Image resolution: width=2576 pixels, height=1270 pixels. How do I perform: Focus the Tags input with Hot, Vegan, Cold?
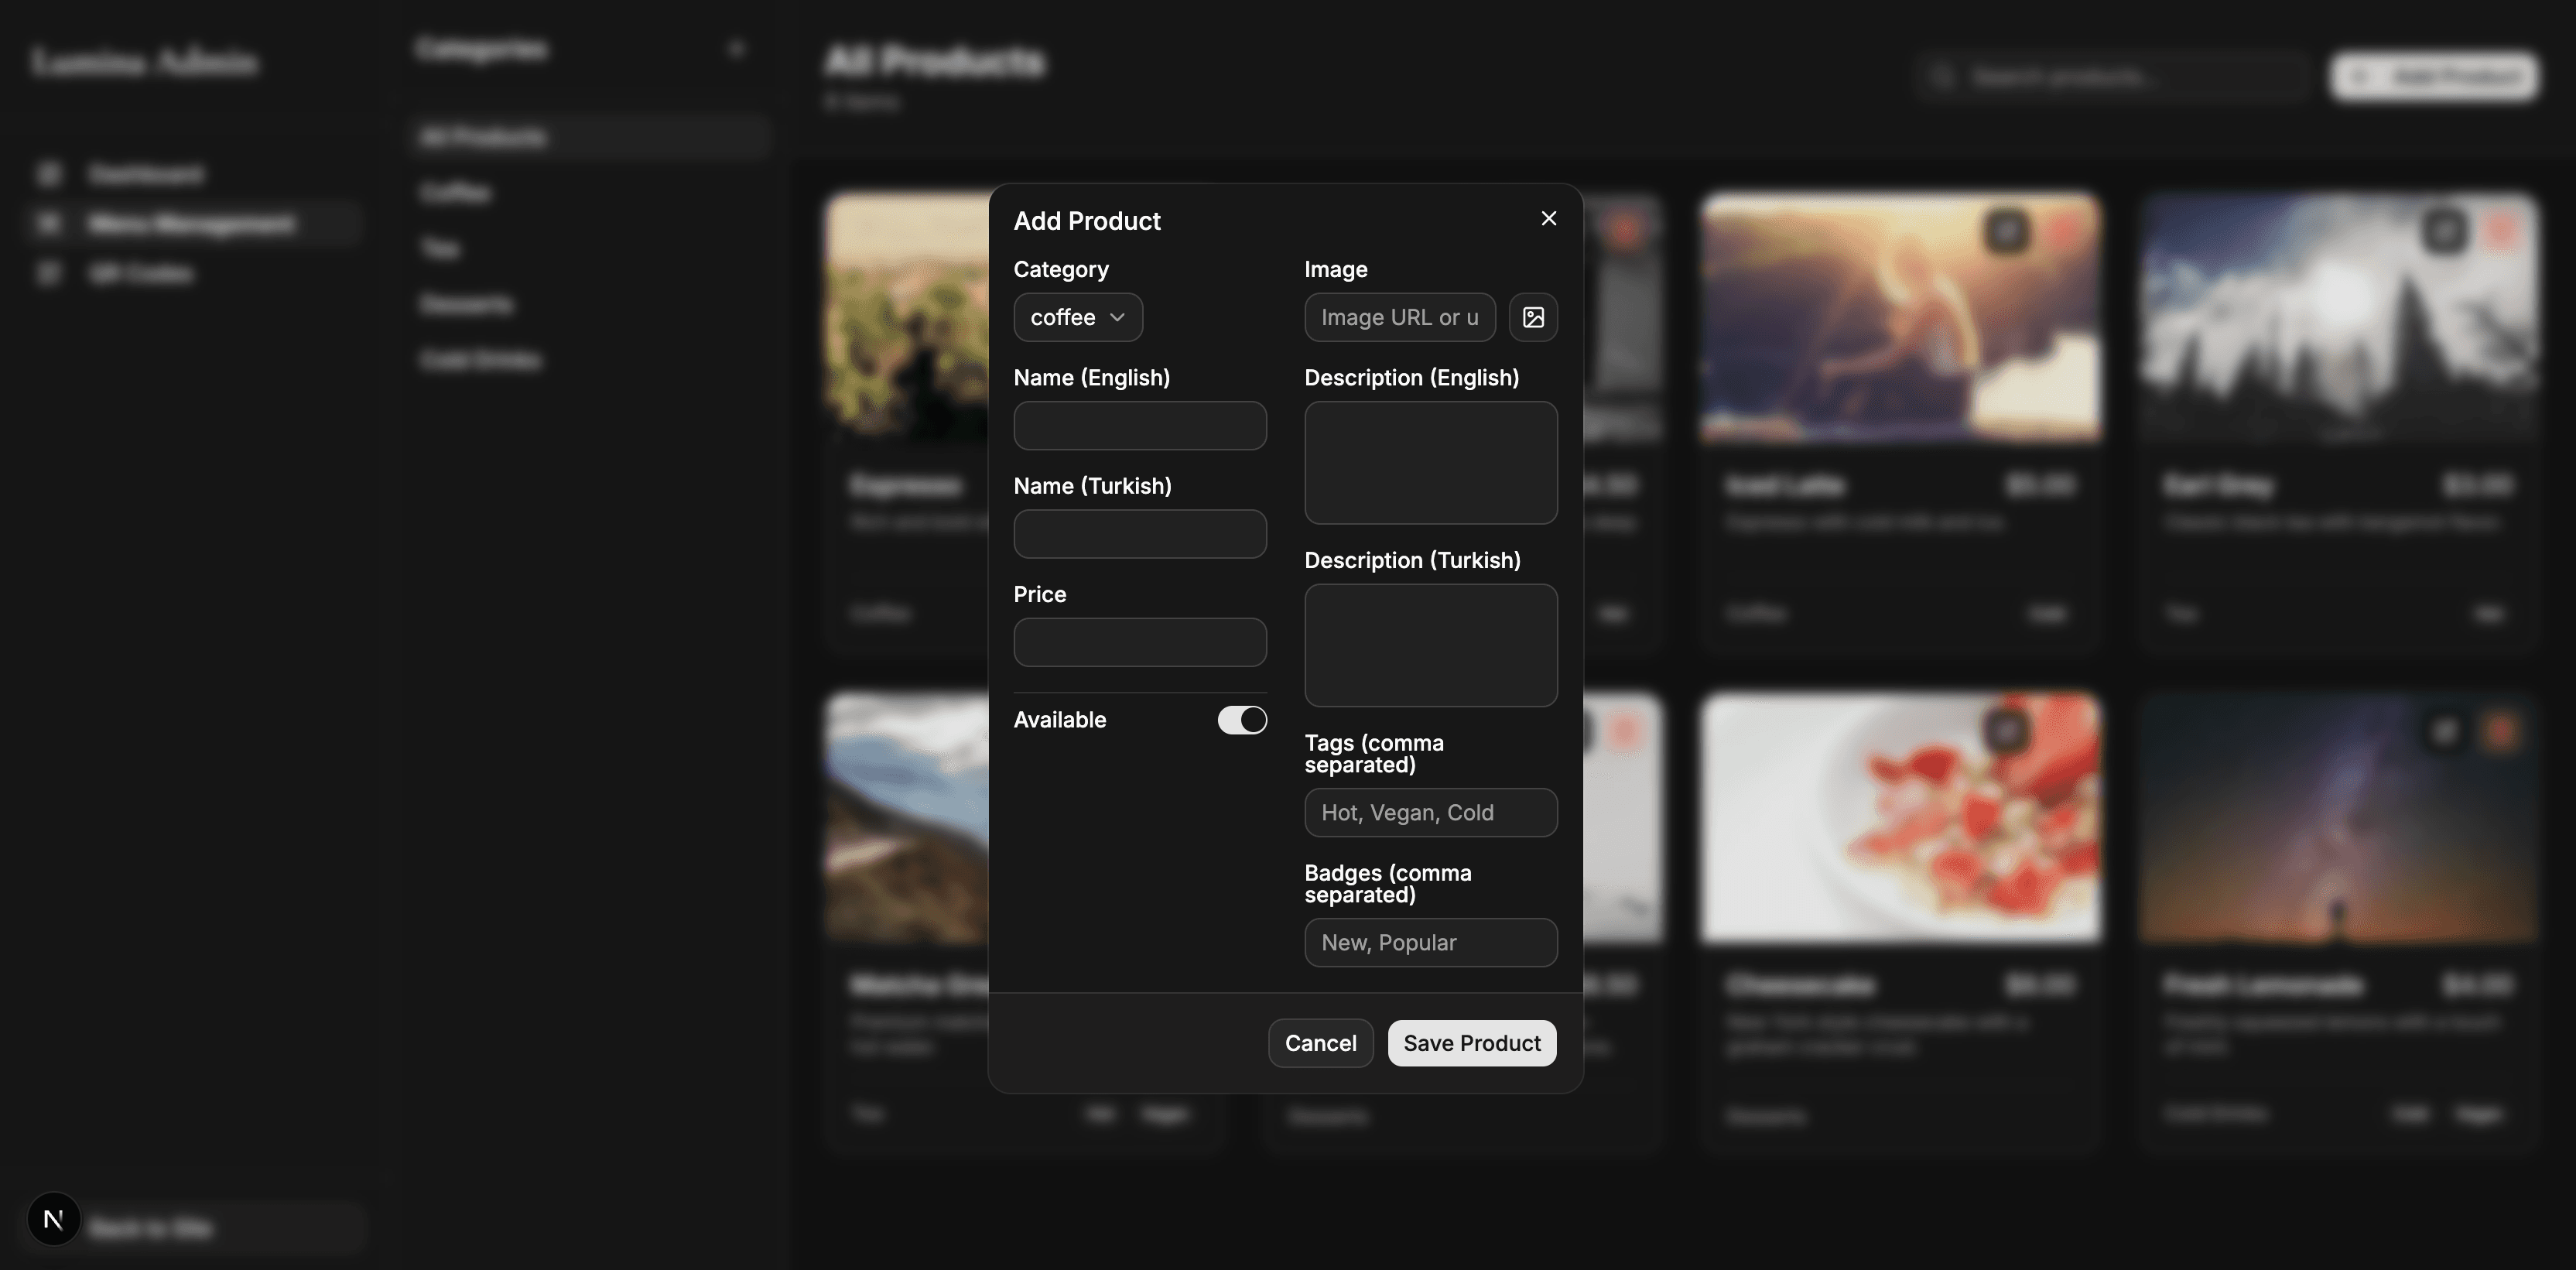click(x=1431, y=812)
